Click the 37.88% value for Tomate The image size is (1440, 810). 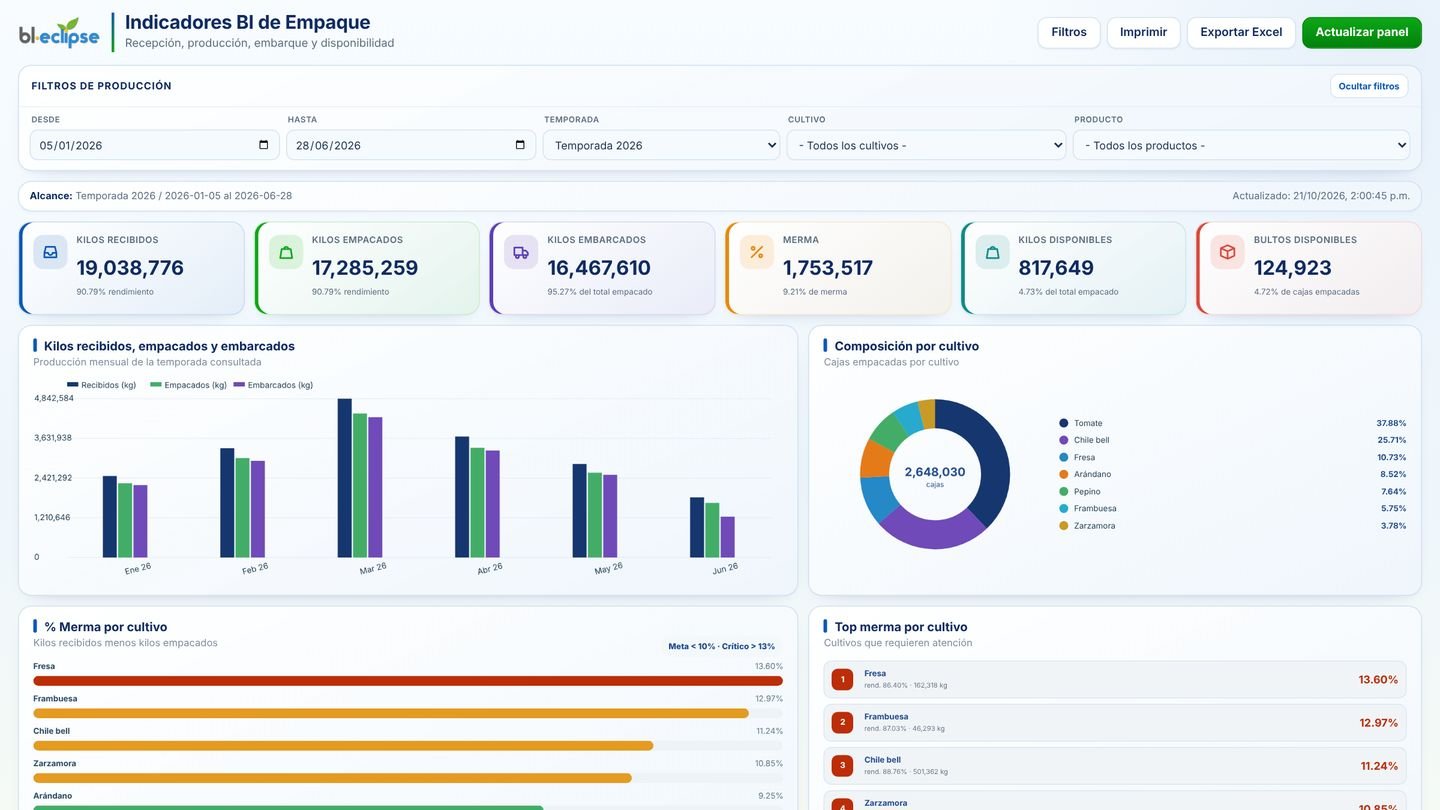(x=1391, y=423)
